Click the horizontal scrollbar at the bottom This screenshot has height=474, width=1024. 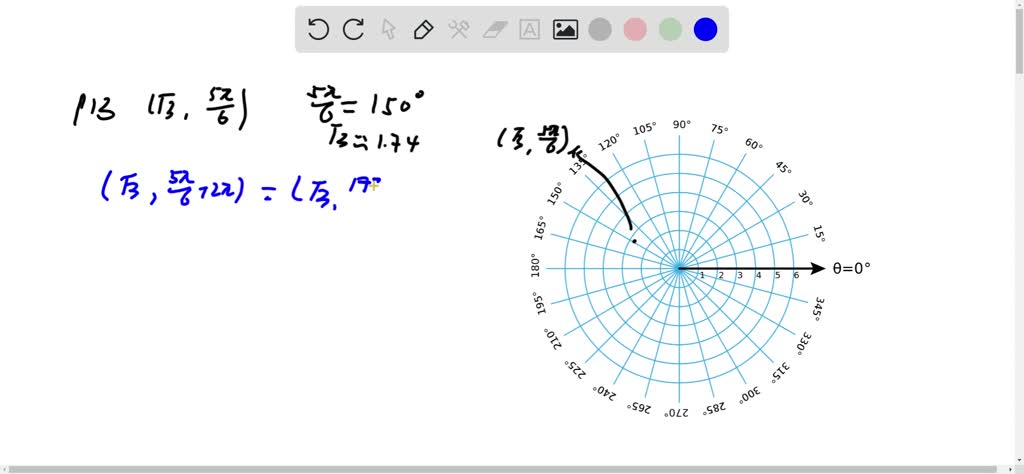tap(503, 469)
